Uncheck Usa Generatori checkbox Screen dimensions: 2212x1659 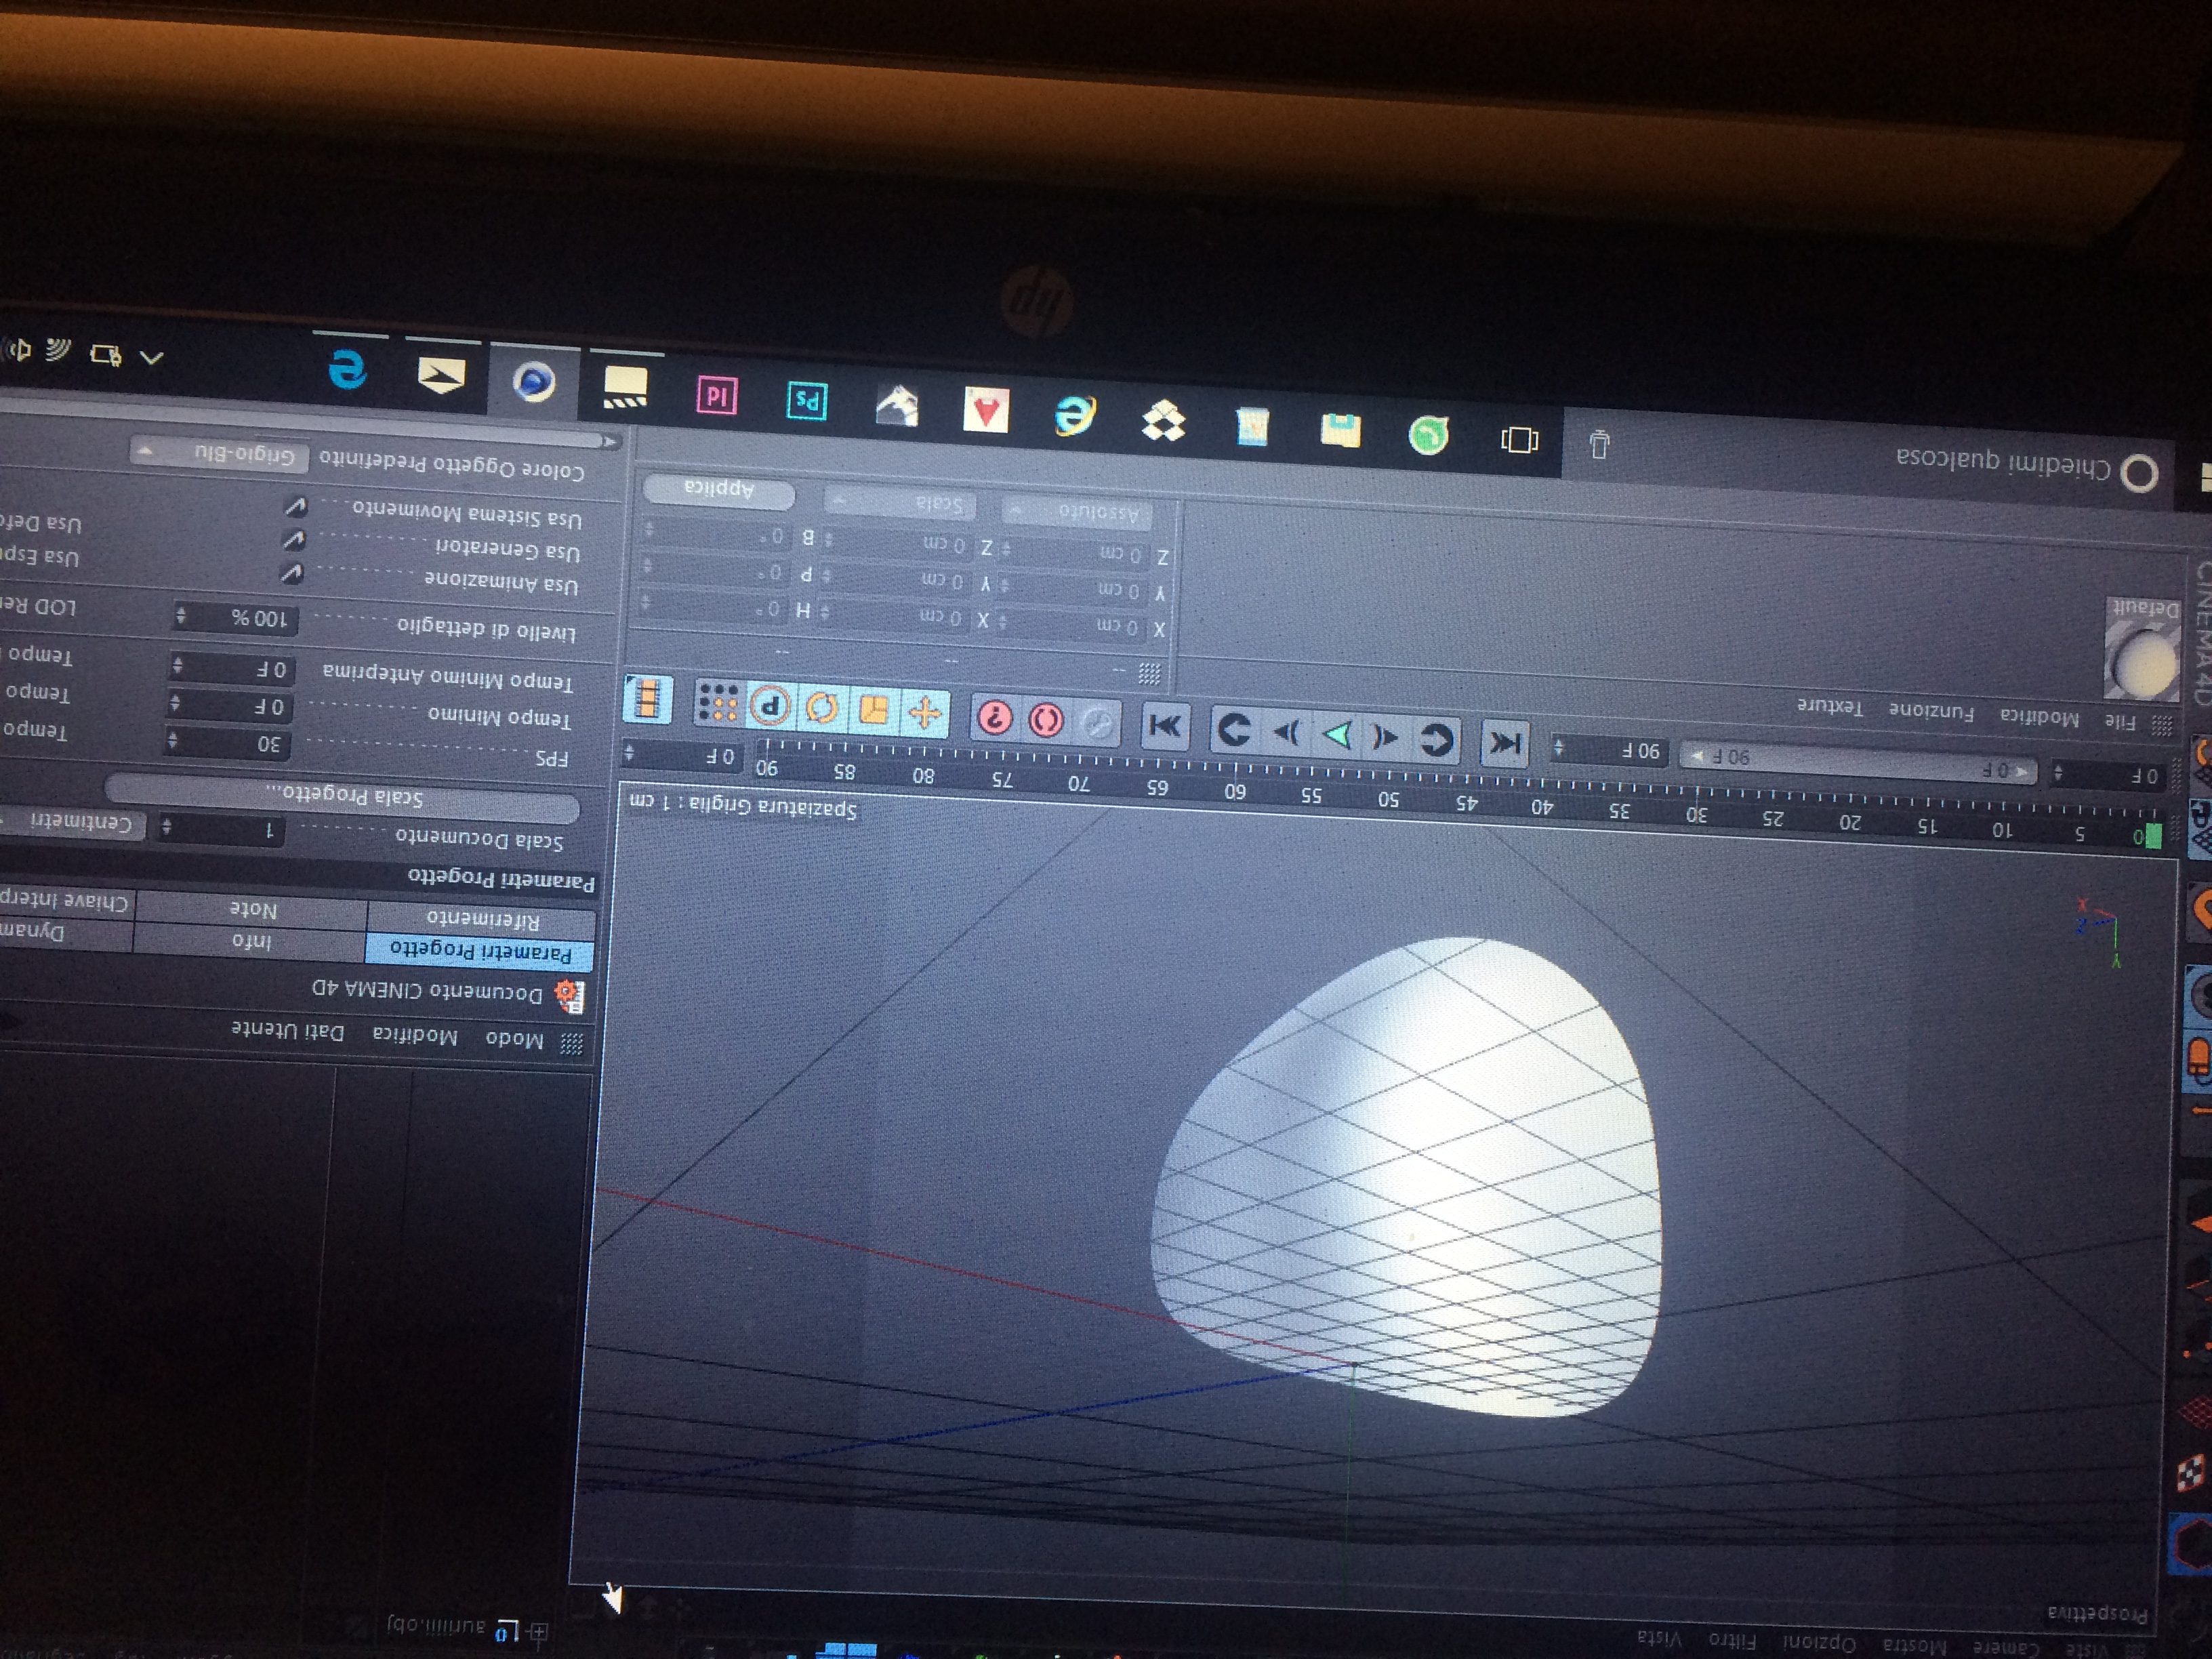click(293, 540)
